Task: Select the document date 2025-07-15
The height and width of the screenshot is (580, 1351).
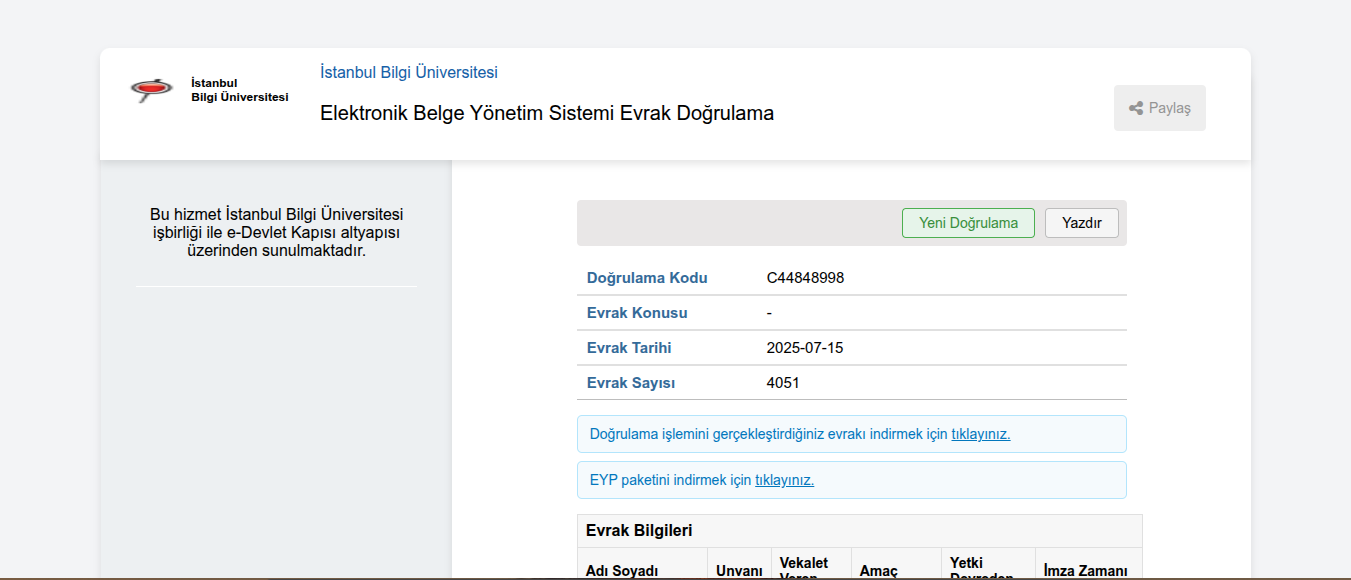Action: (x=805, y=348)
